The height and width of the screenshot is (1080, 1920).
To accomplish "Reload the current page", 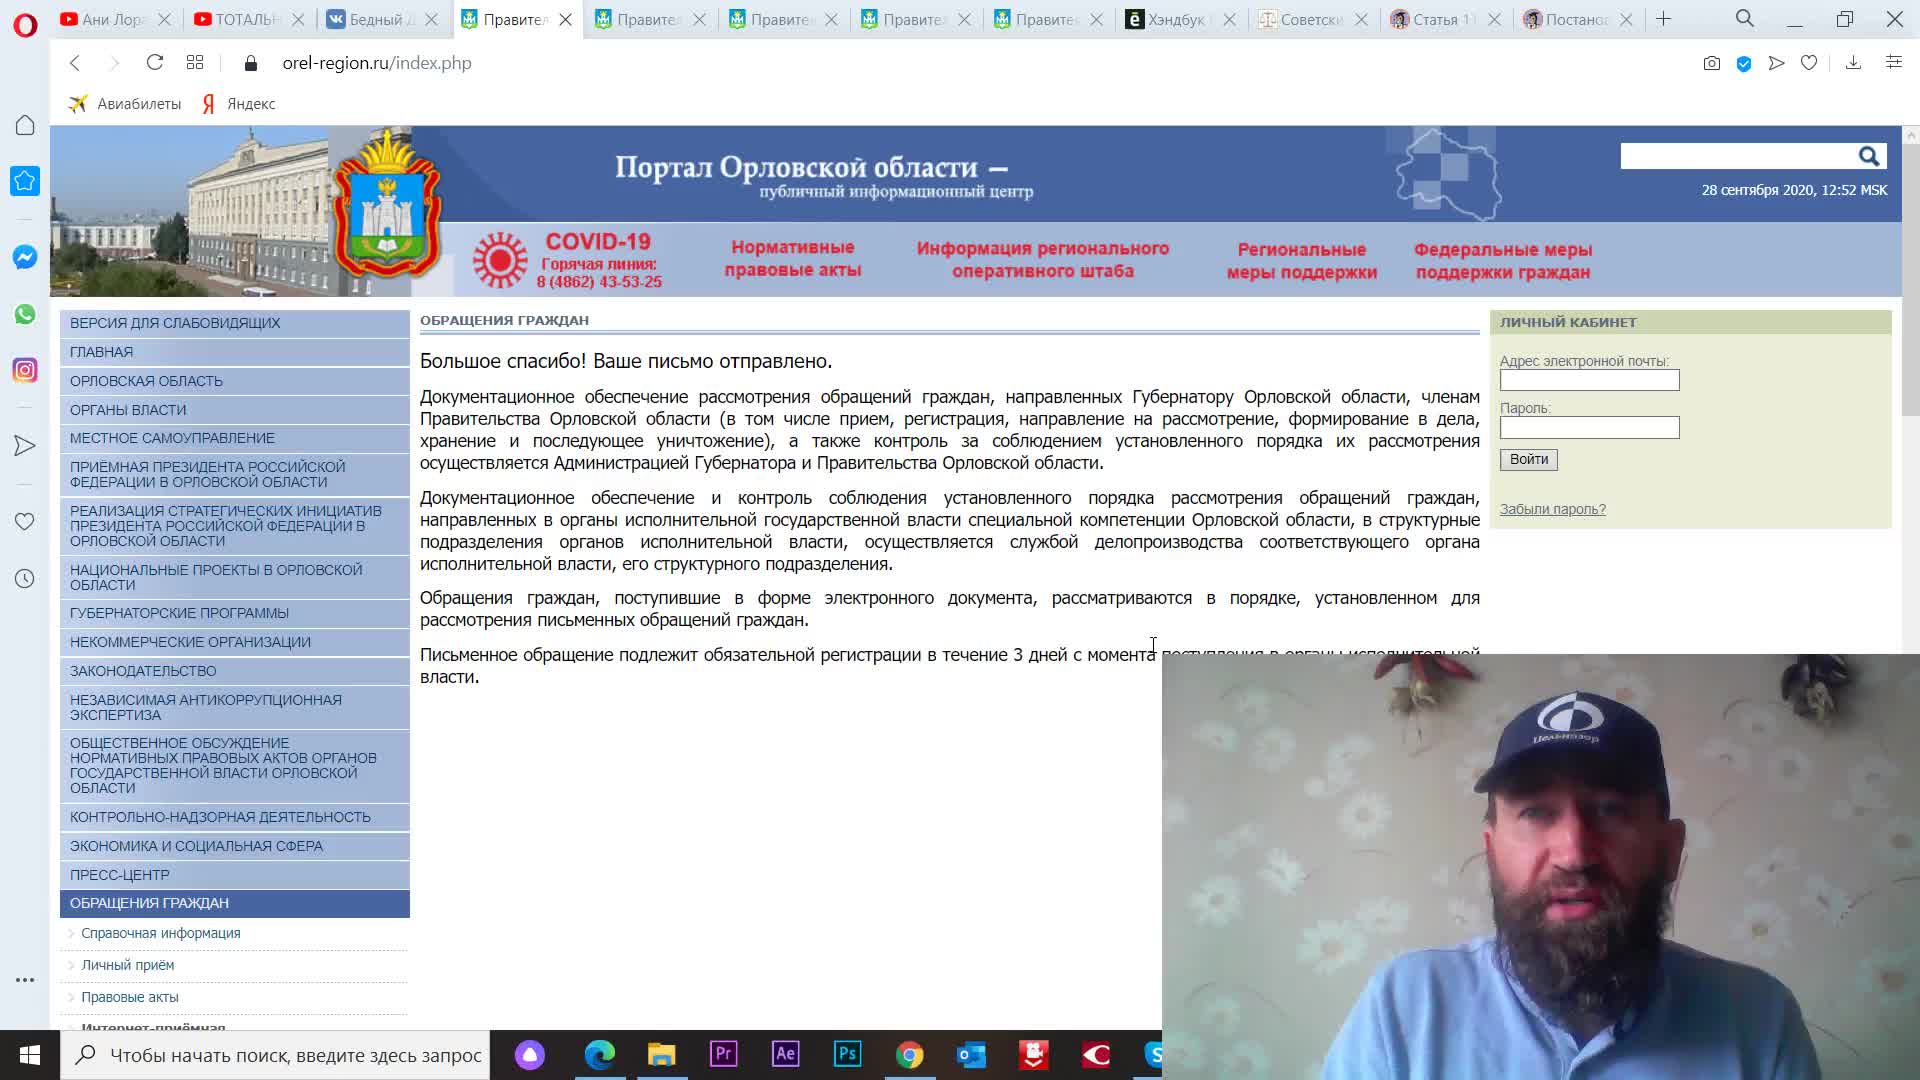I will click(155, 63).
